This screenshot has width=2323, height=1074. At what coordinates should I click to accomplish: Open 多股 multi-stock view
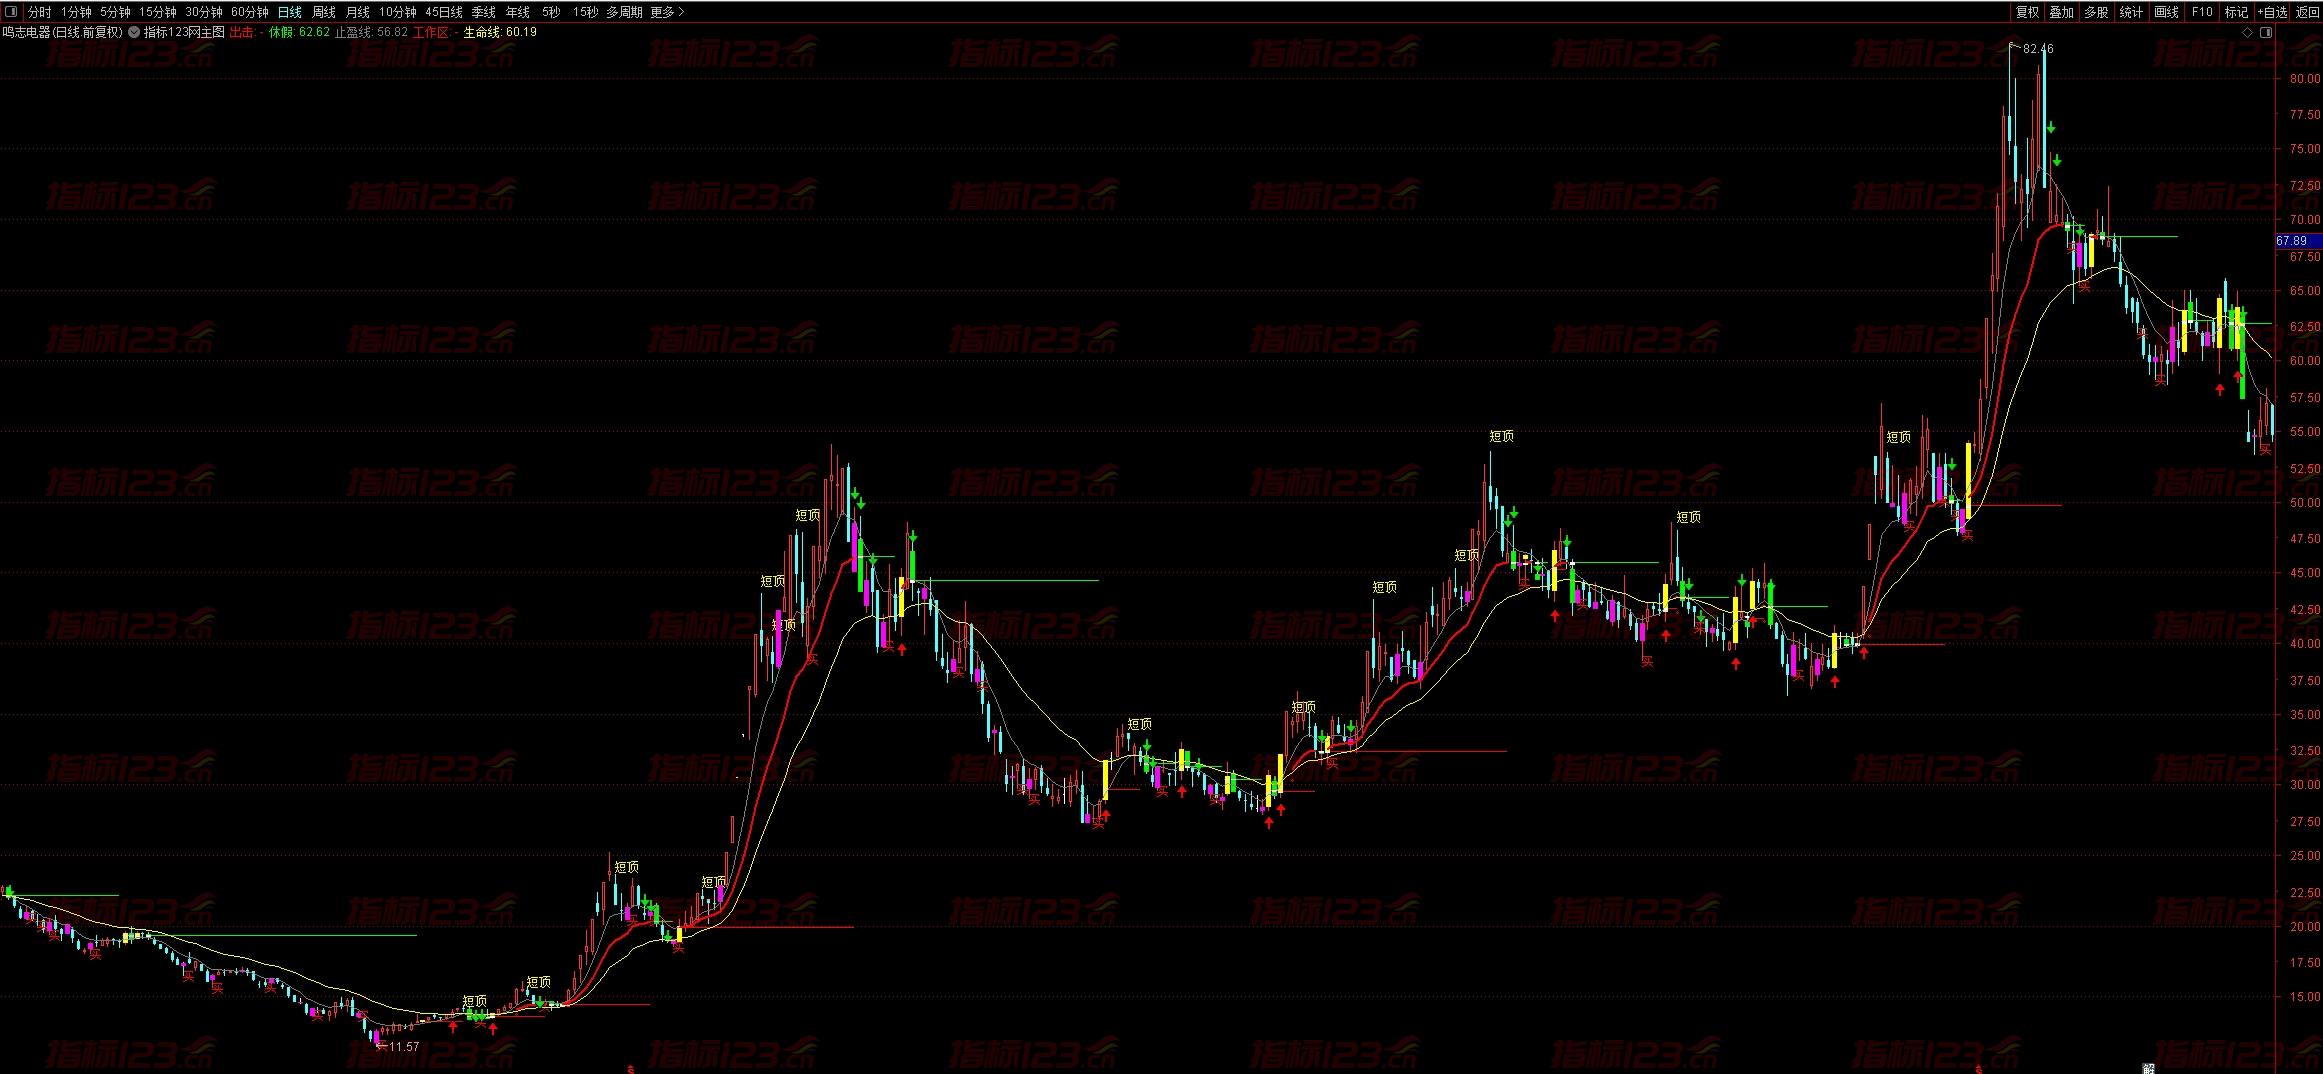coord(2097,12)
